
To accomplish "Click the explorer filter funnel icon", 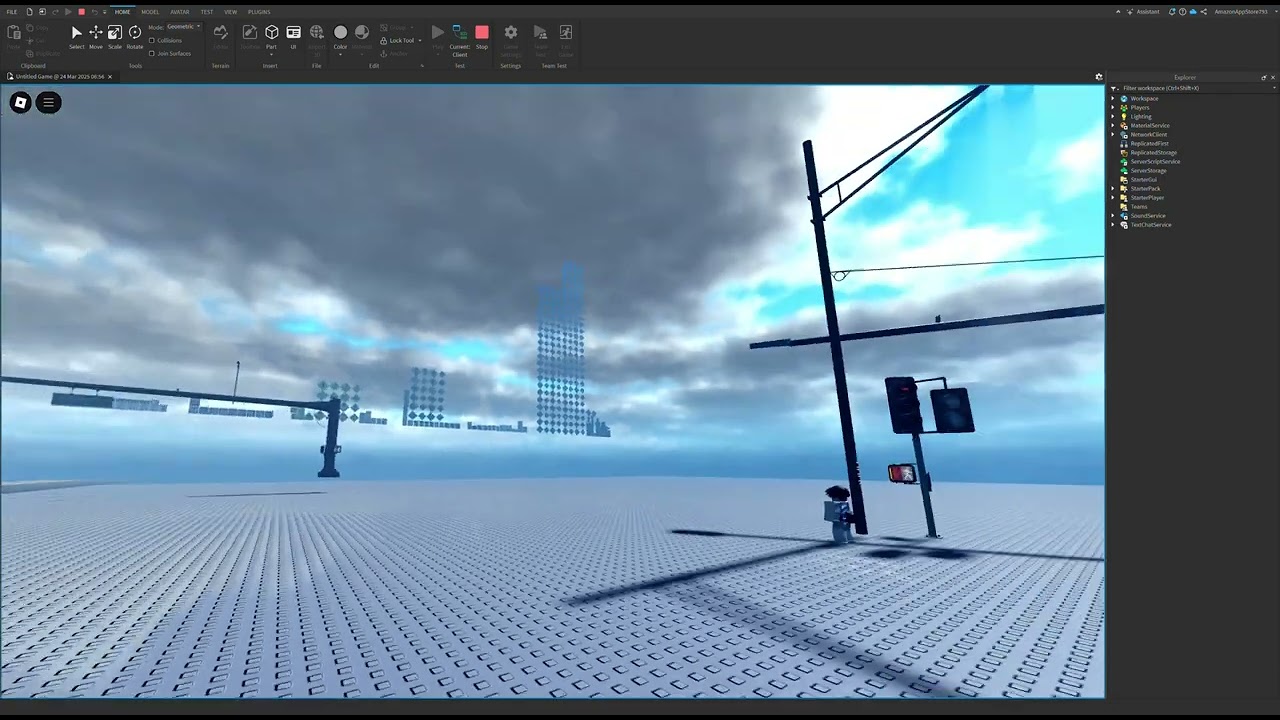I will pyautogui.click(x=1114, y=88).
